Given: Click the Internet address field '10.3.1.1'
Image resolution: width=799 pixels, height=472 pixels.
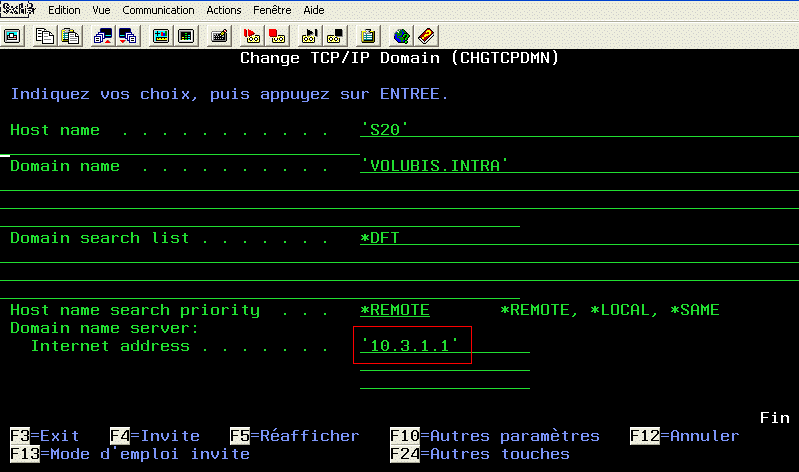Looking at the screenshot, I should coord(410,346).
